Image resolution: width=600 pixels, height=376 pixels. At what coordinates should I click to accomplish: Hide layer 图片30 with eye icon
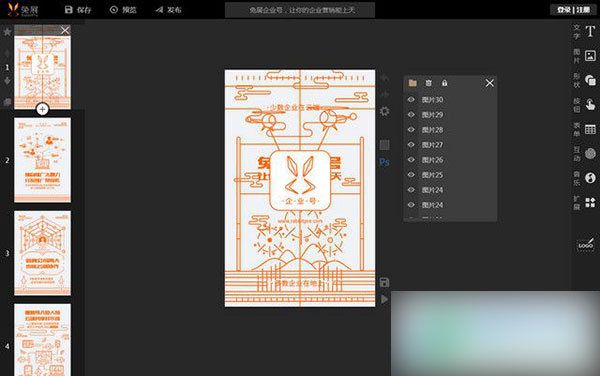pyautogui.click(x=411, y=99)
